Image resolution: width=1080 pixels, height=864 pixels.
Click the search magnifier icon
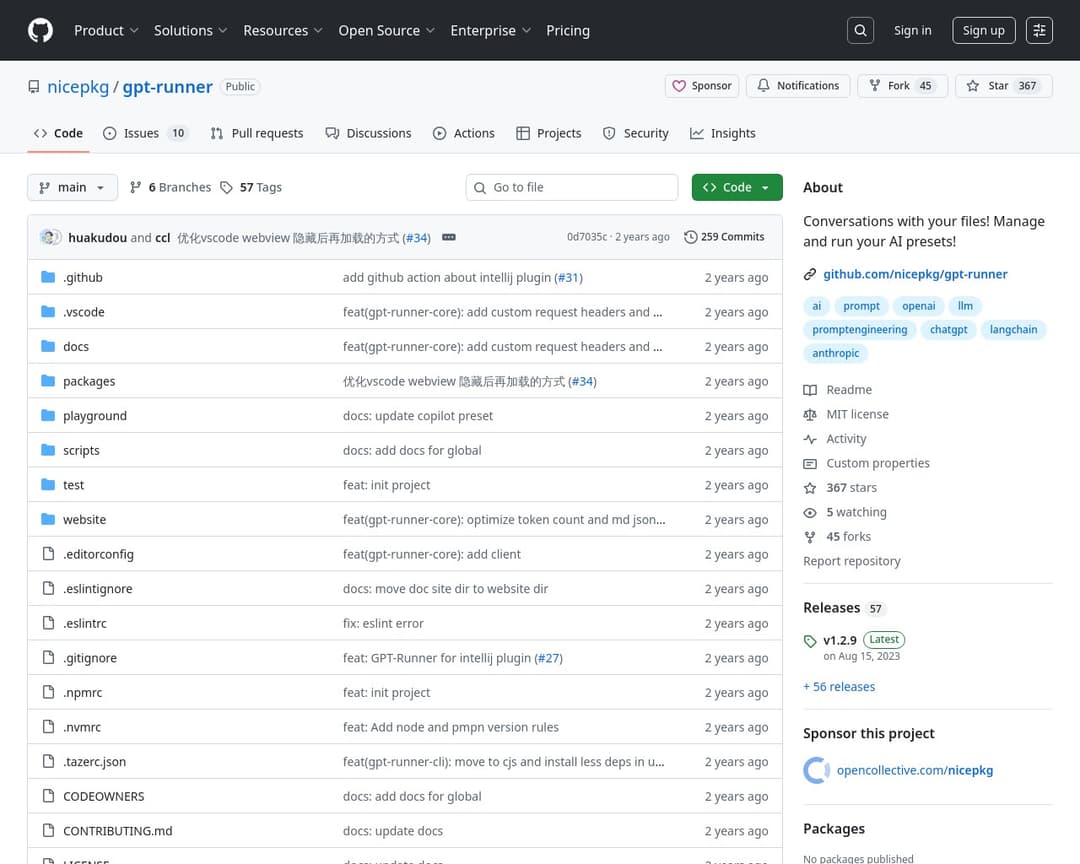tap(860, 30)
